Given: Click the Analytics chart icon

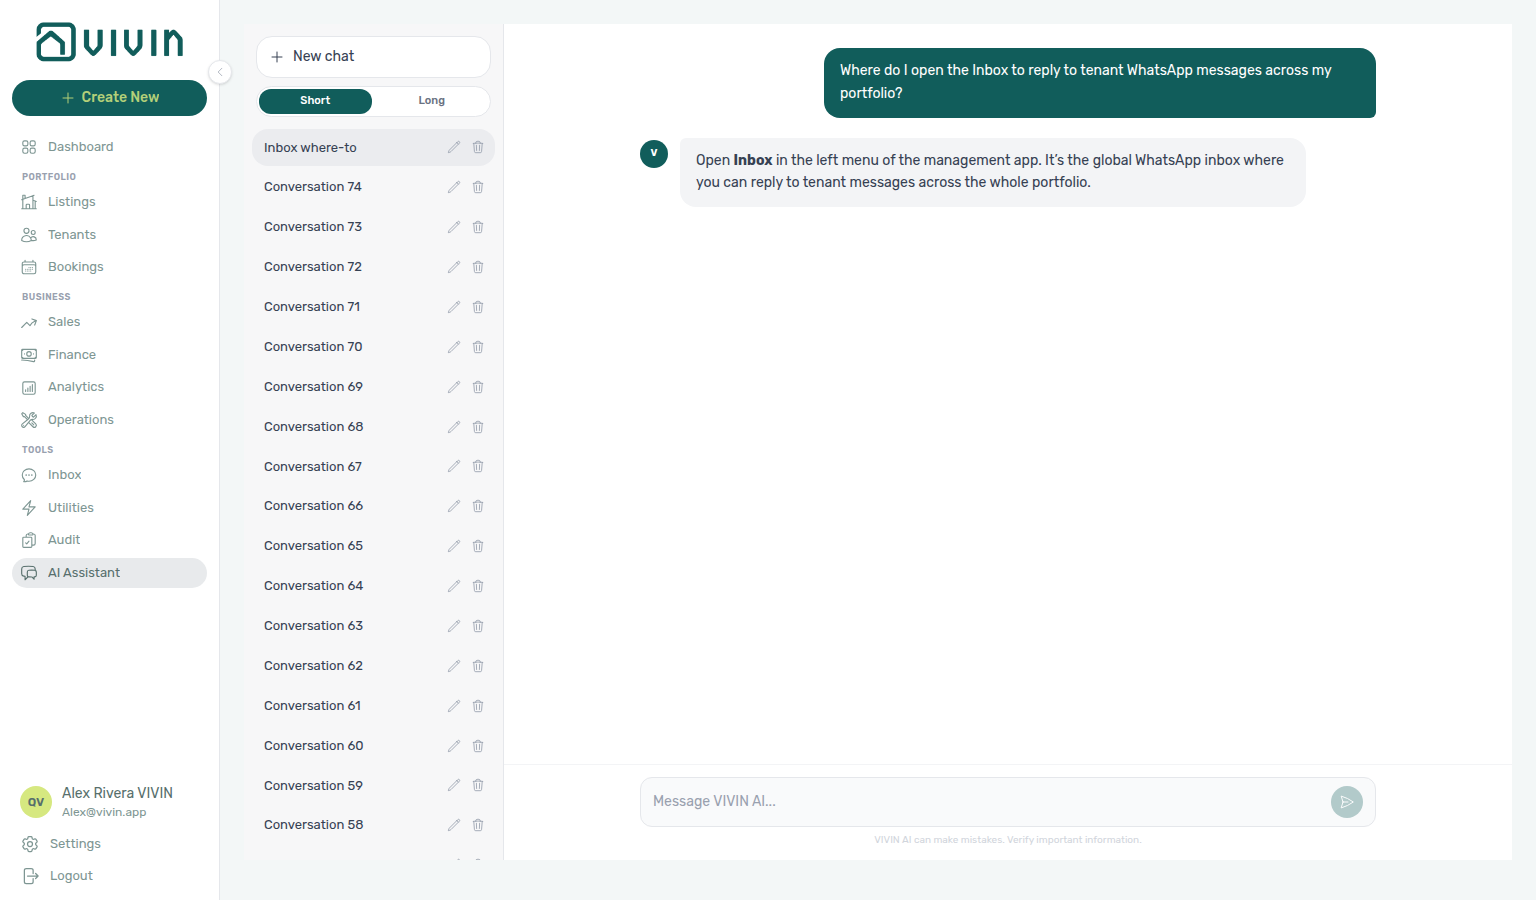Looking at the screenshot, I should point(29,387).
